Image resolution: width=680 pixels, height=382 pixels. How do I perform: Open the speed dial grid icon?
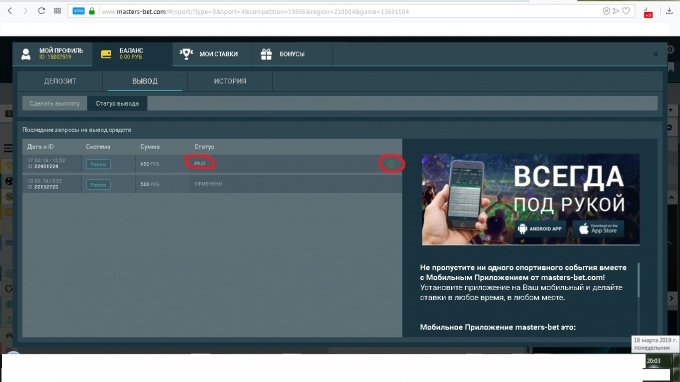57,11
